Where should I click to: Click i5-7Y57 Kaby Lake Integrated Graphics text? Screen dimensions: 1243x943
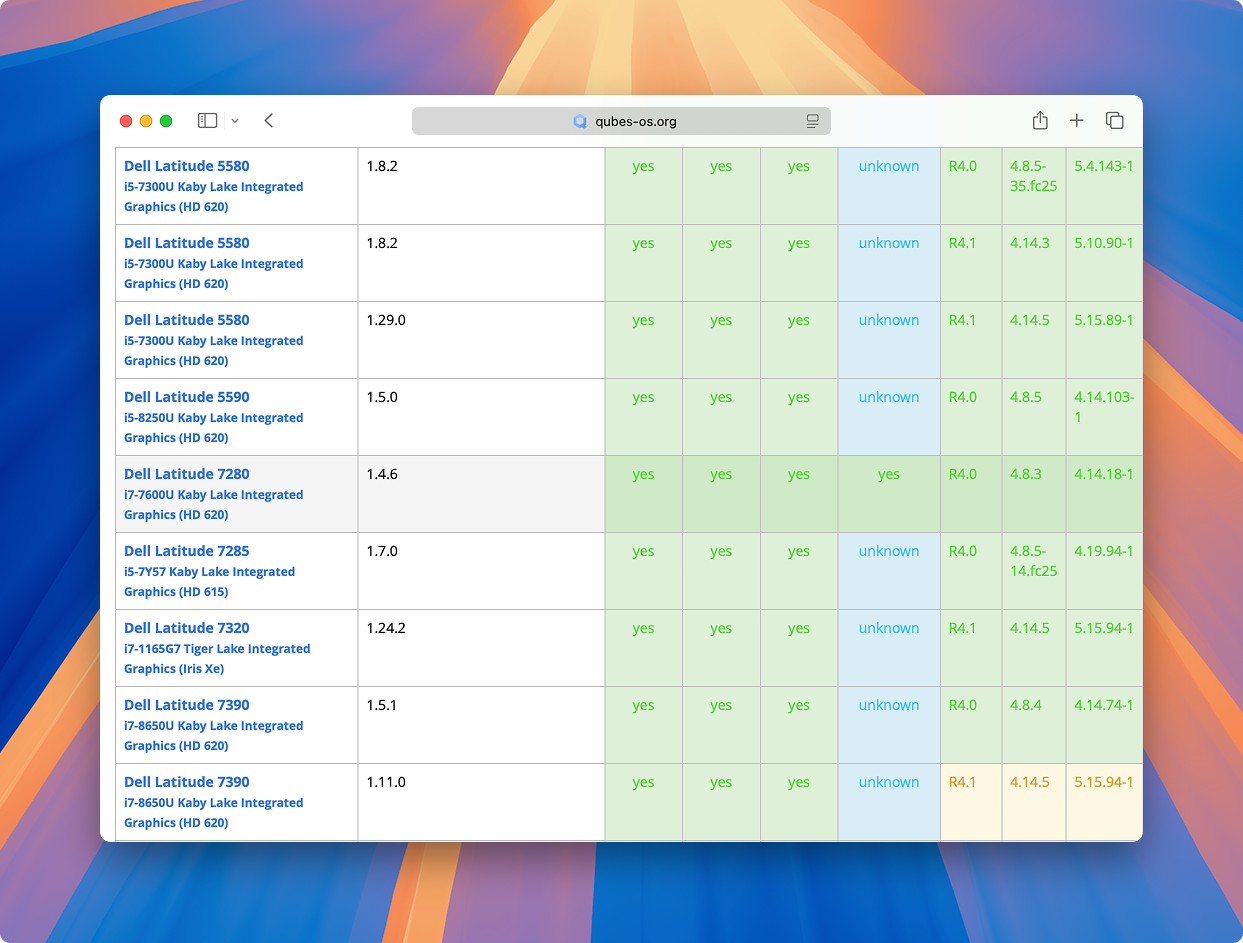click(x=210, y=582)
